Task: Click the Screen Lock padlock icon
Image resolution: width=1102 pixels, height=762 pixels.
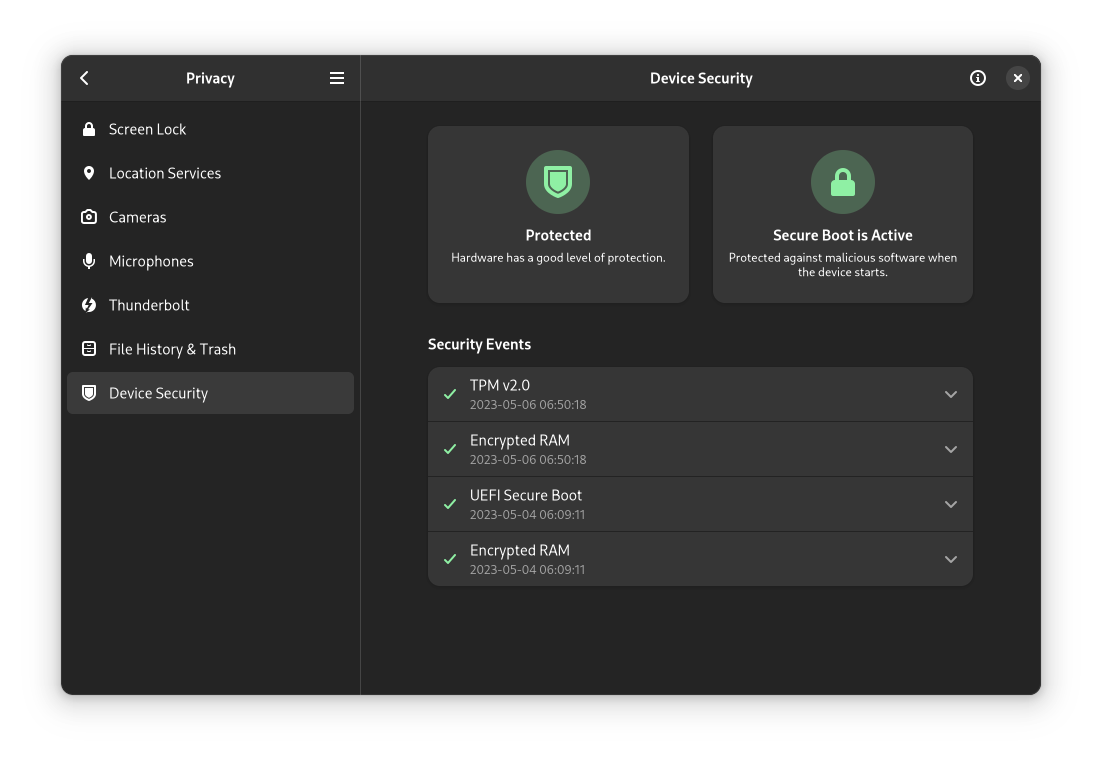Action: (x=88, y=129)
